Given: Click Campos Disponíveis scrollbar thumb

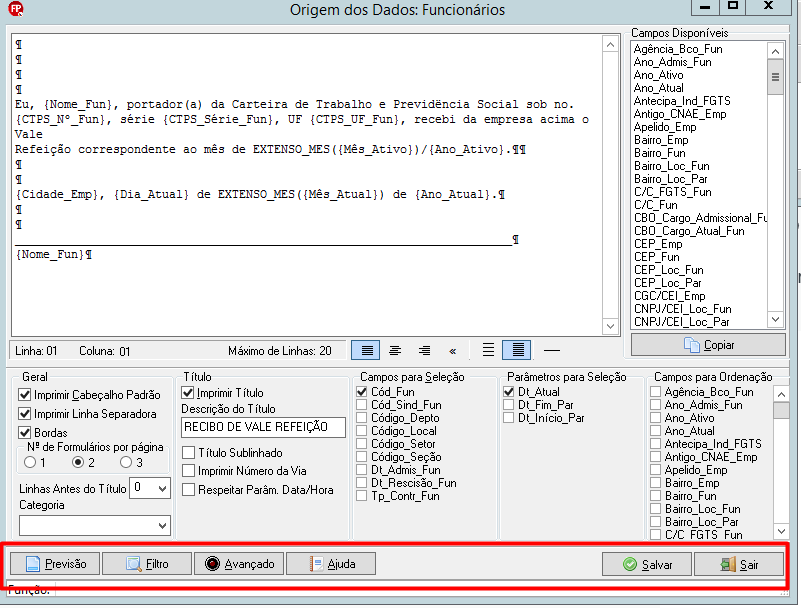Looking at the screenshot, I should [775, 77].
